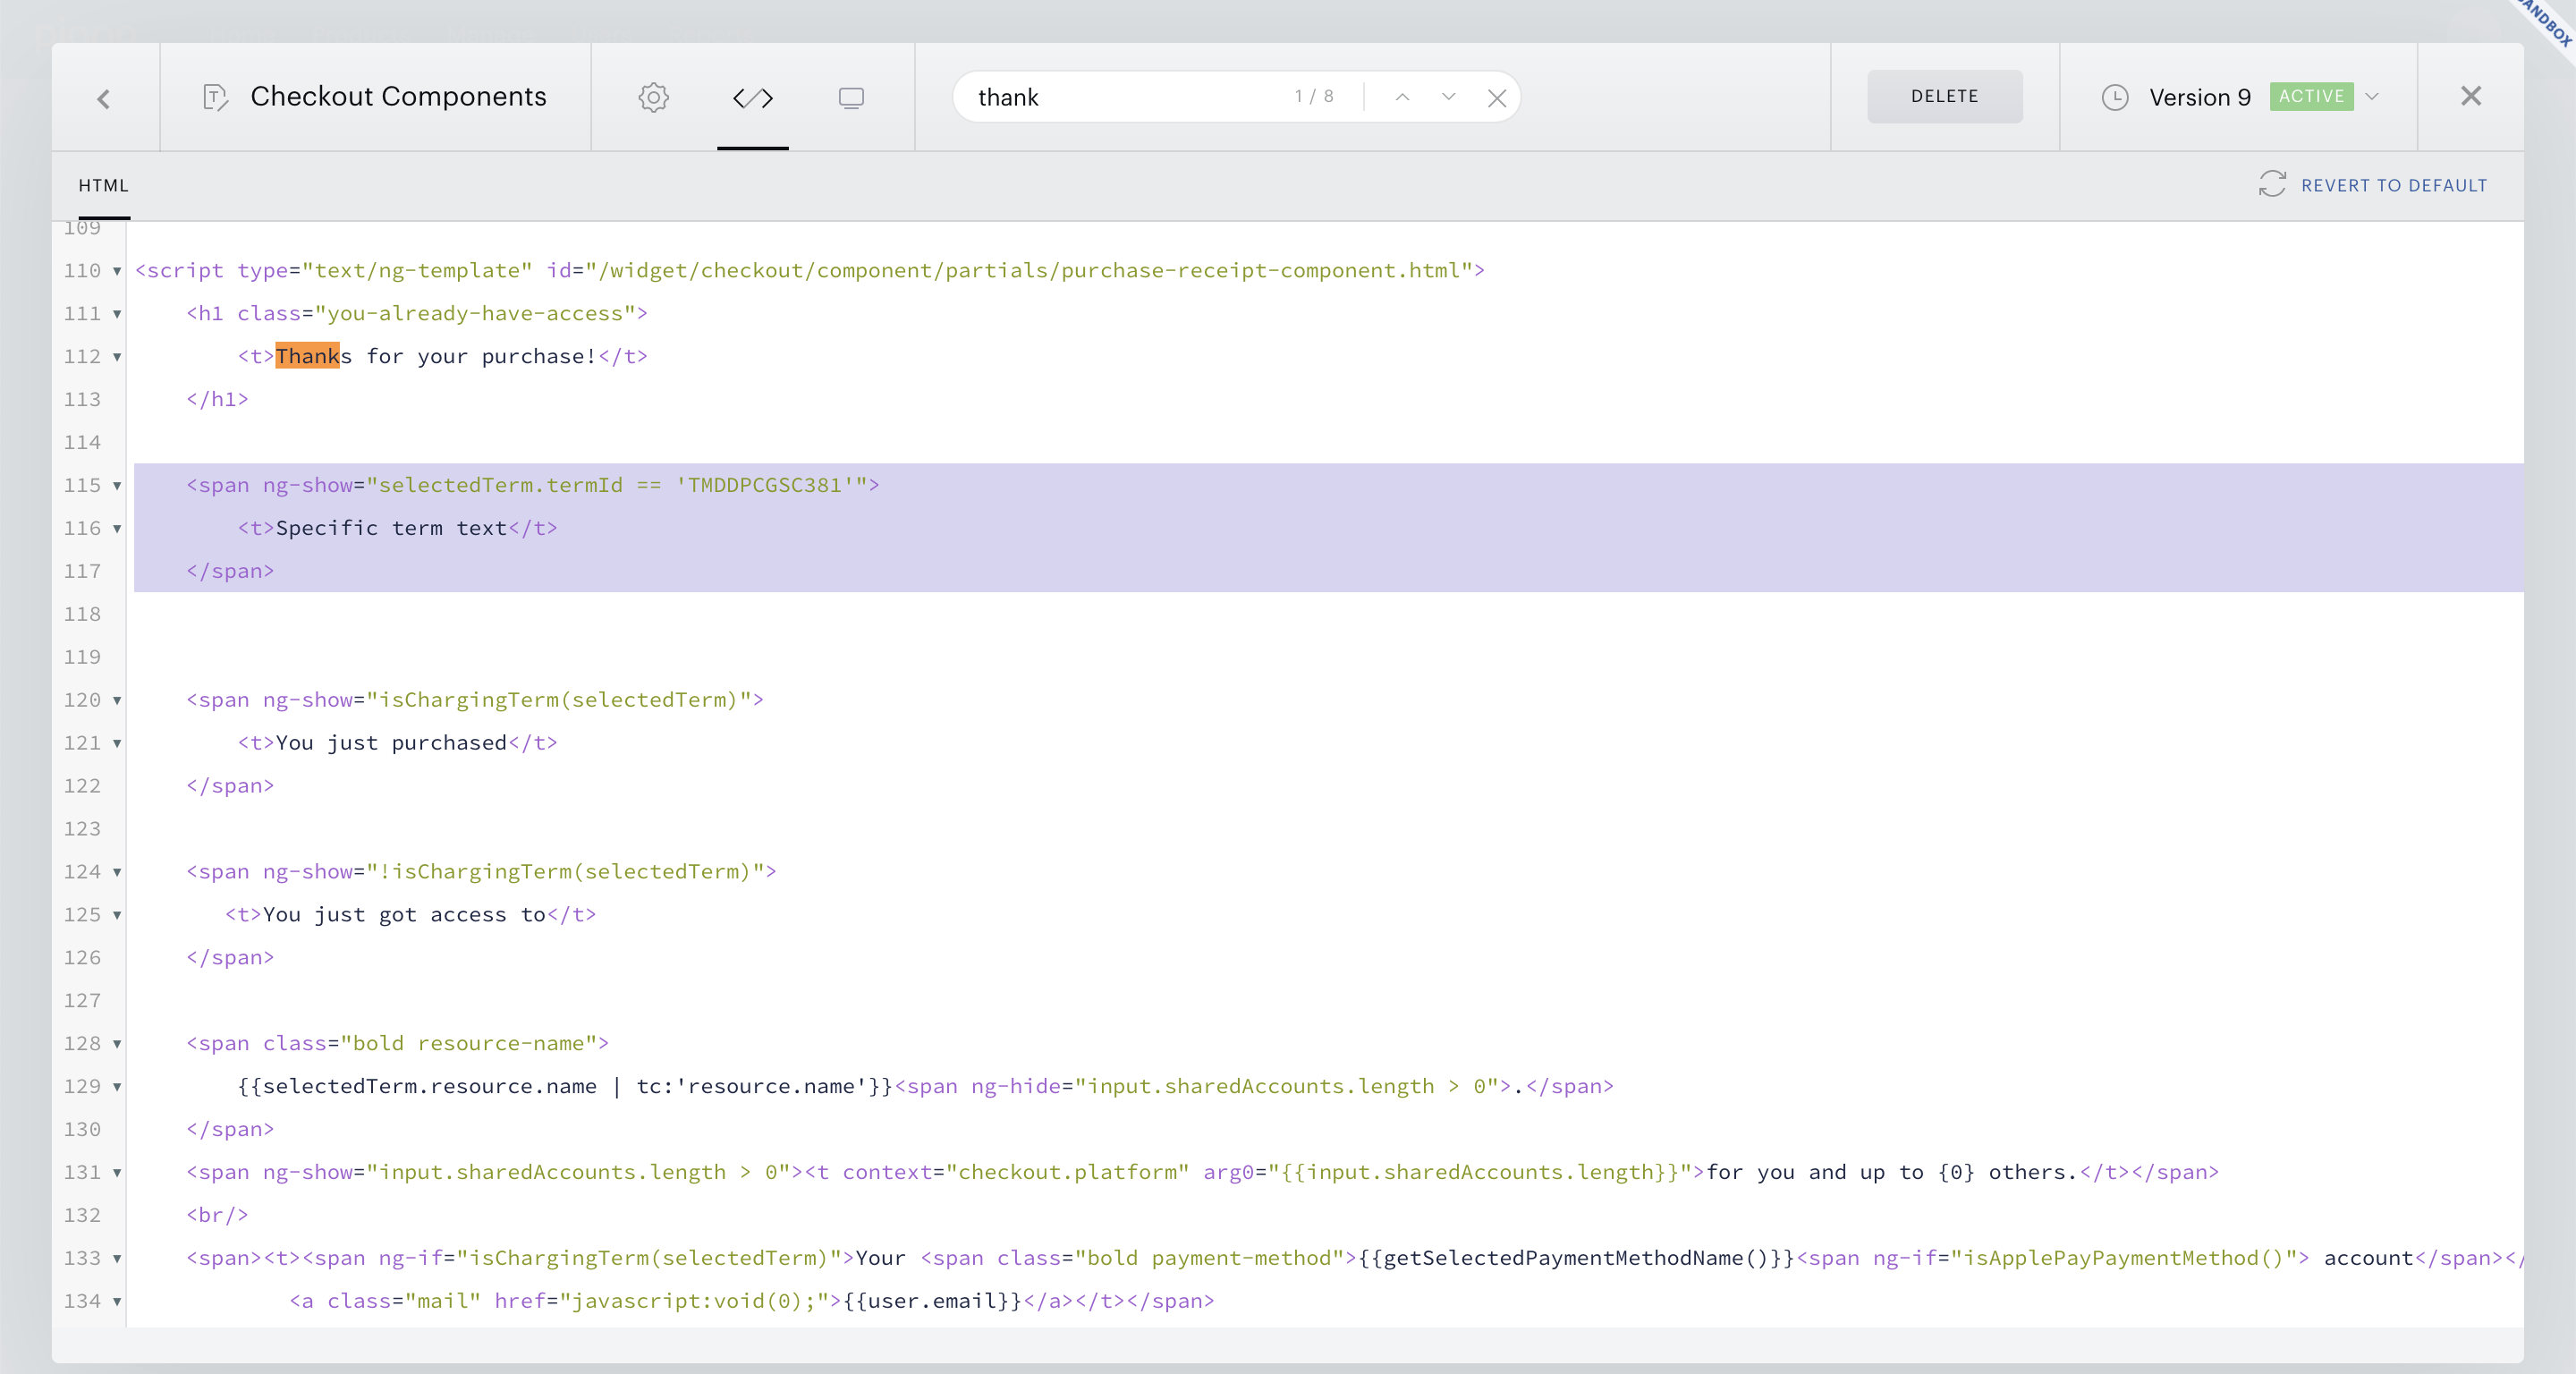Click line number 123 in gutter
The image size is (2576, 1374).
(x=82, y=829)
